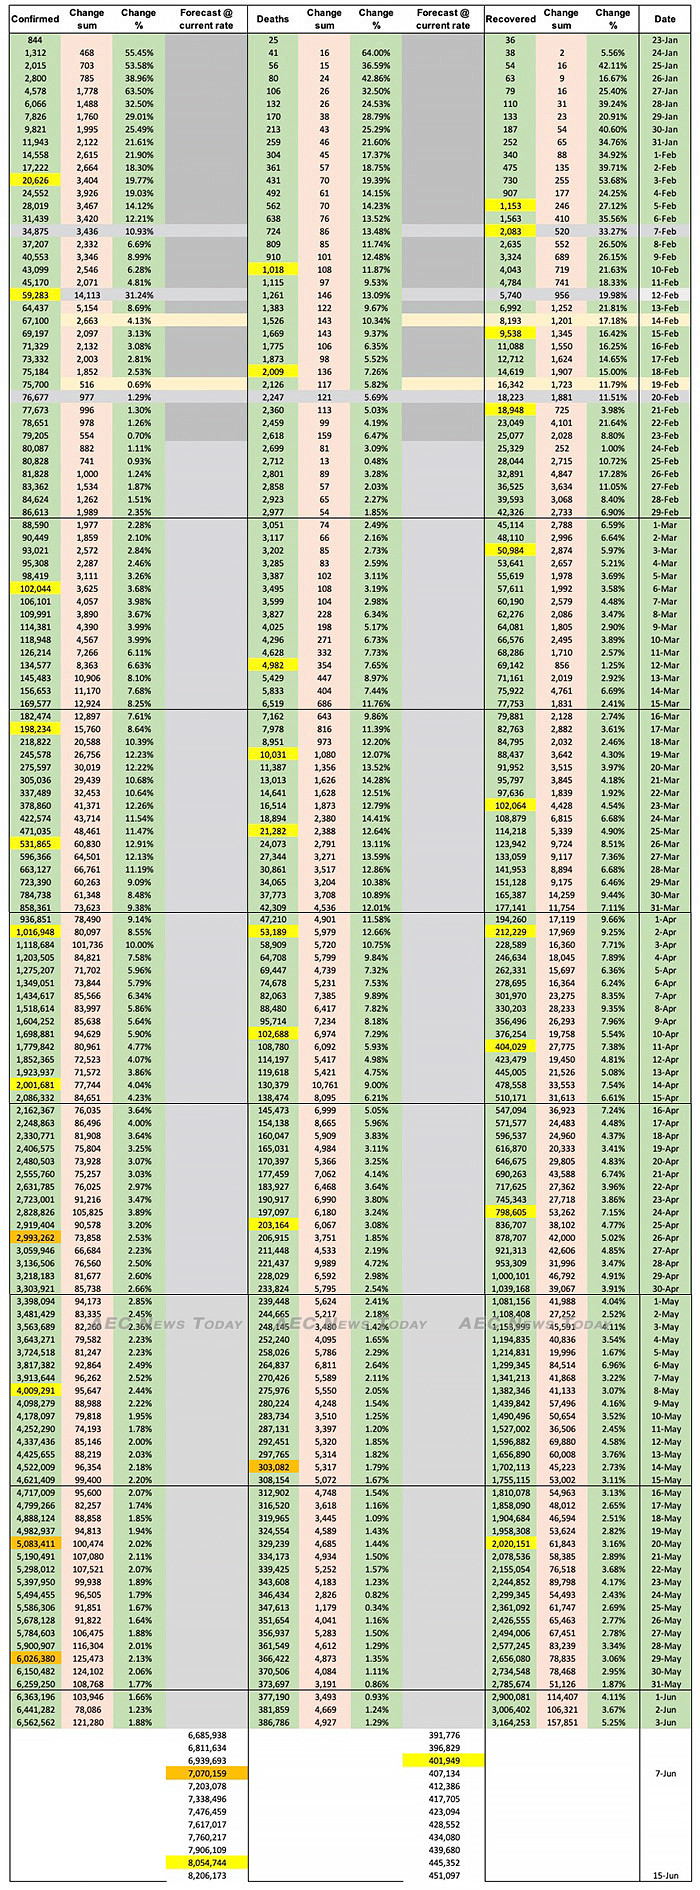Select last confirmed forecast 8,206,173

tap(207, 1876)
